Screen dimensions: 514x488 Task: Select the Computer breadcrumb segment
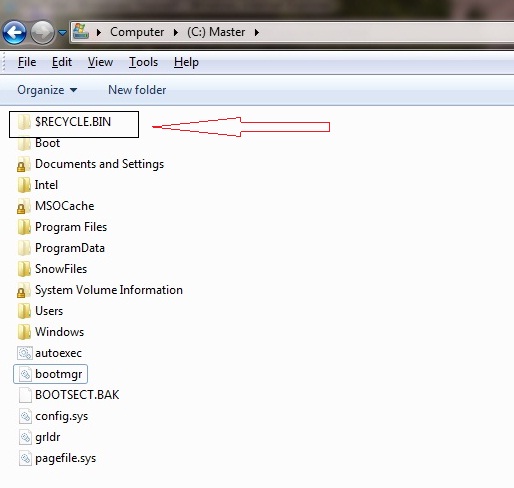click(x=137, y=32)
